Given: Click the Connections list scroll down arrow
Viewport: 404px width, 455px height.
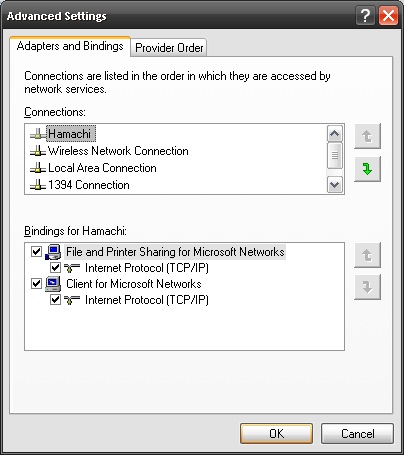Looking at the screenshot, I should (x=335, y=185).
